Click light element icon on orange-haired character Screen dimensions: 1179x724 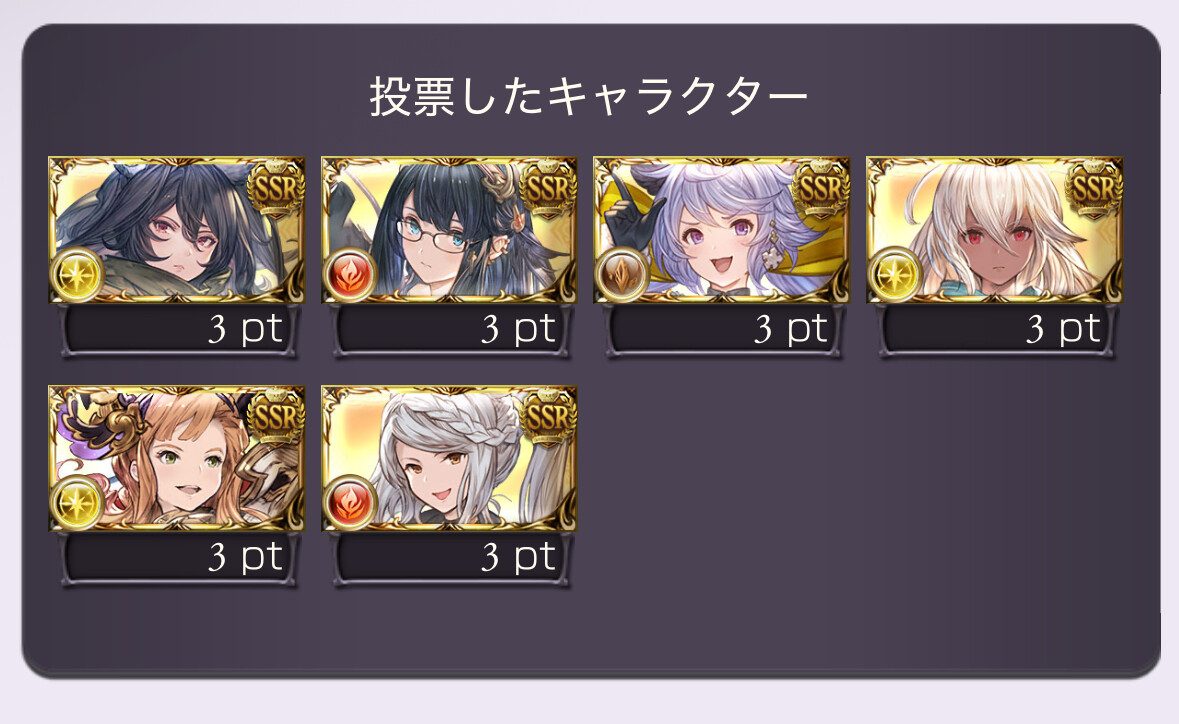point(77,503)
